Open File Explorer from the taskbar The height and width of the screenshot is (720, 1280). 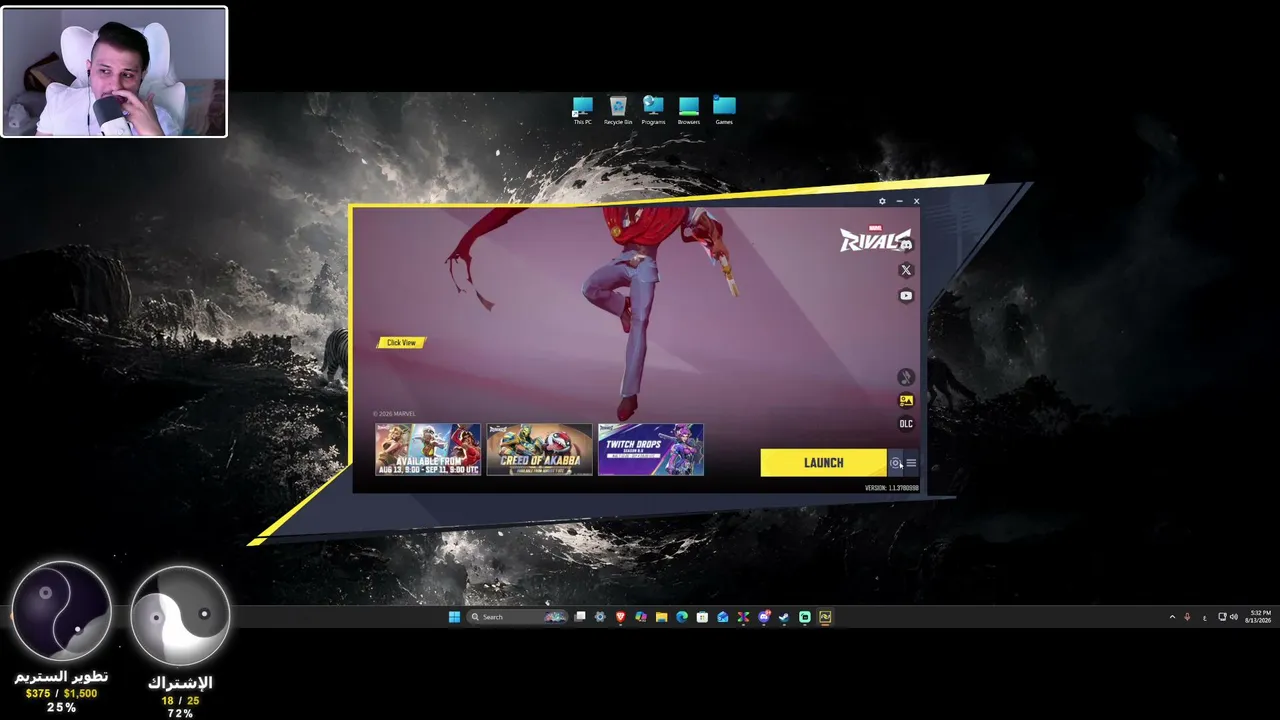click(x=661, y=617)
